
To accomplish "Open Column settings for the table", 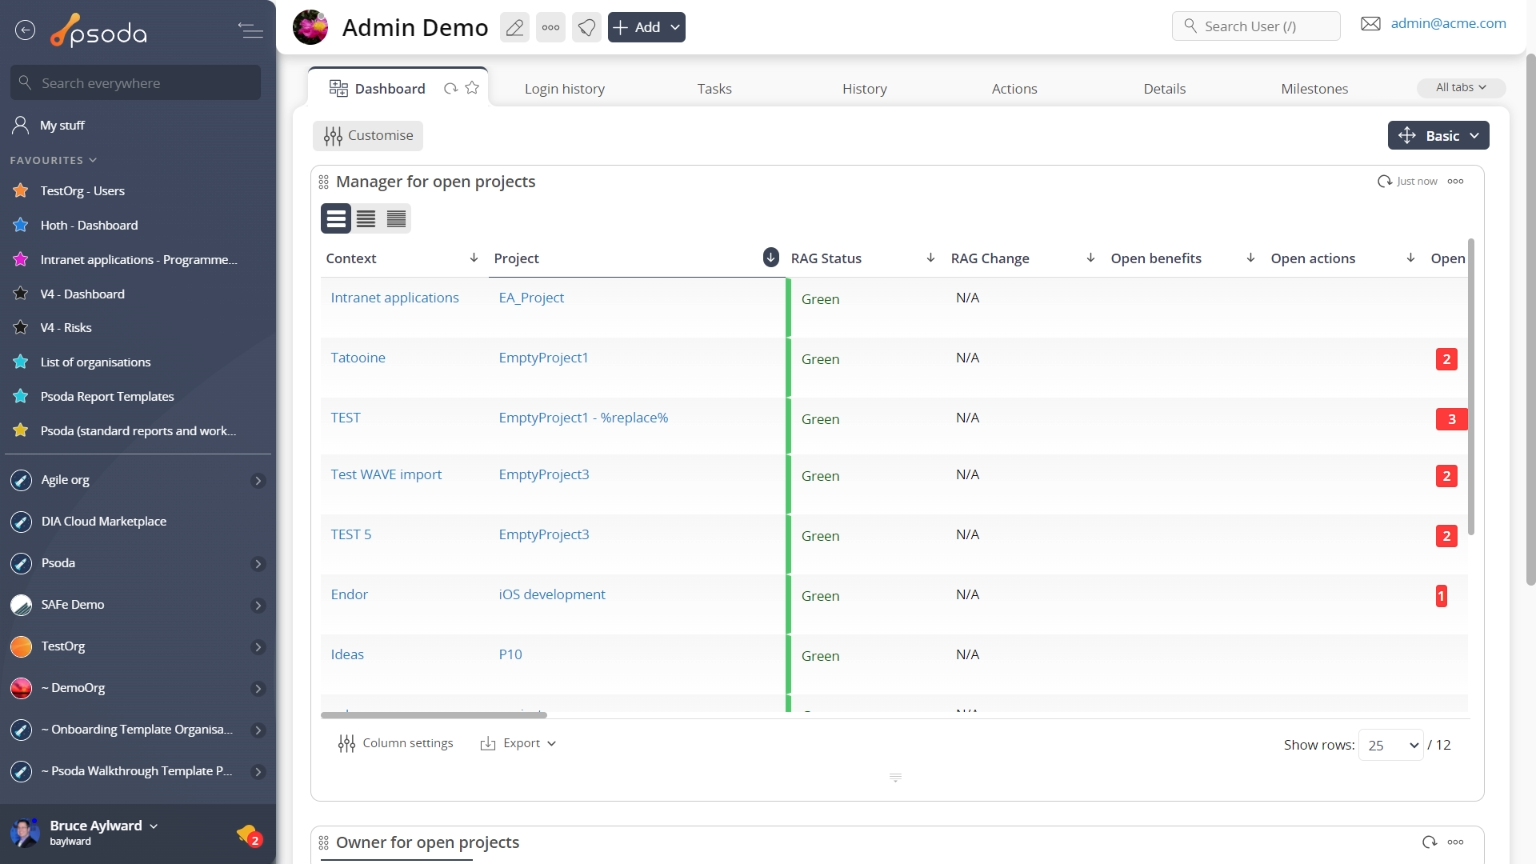I will 396,743.
